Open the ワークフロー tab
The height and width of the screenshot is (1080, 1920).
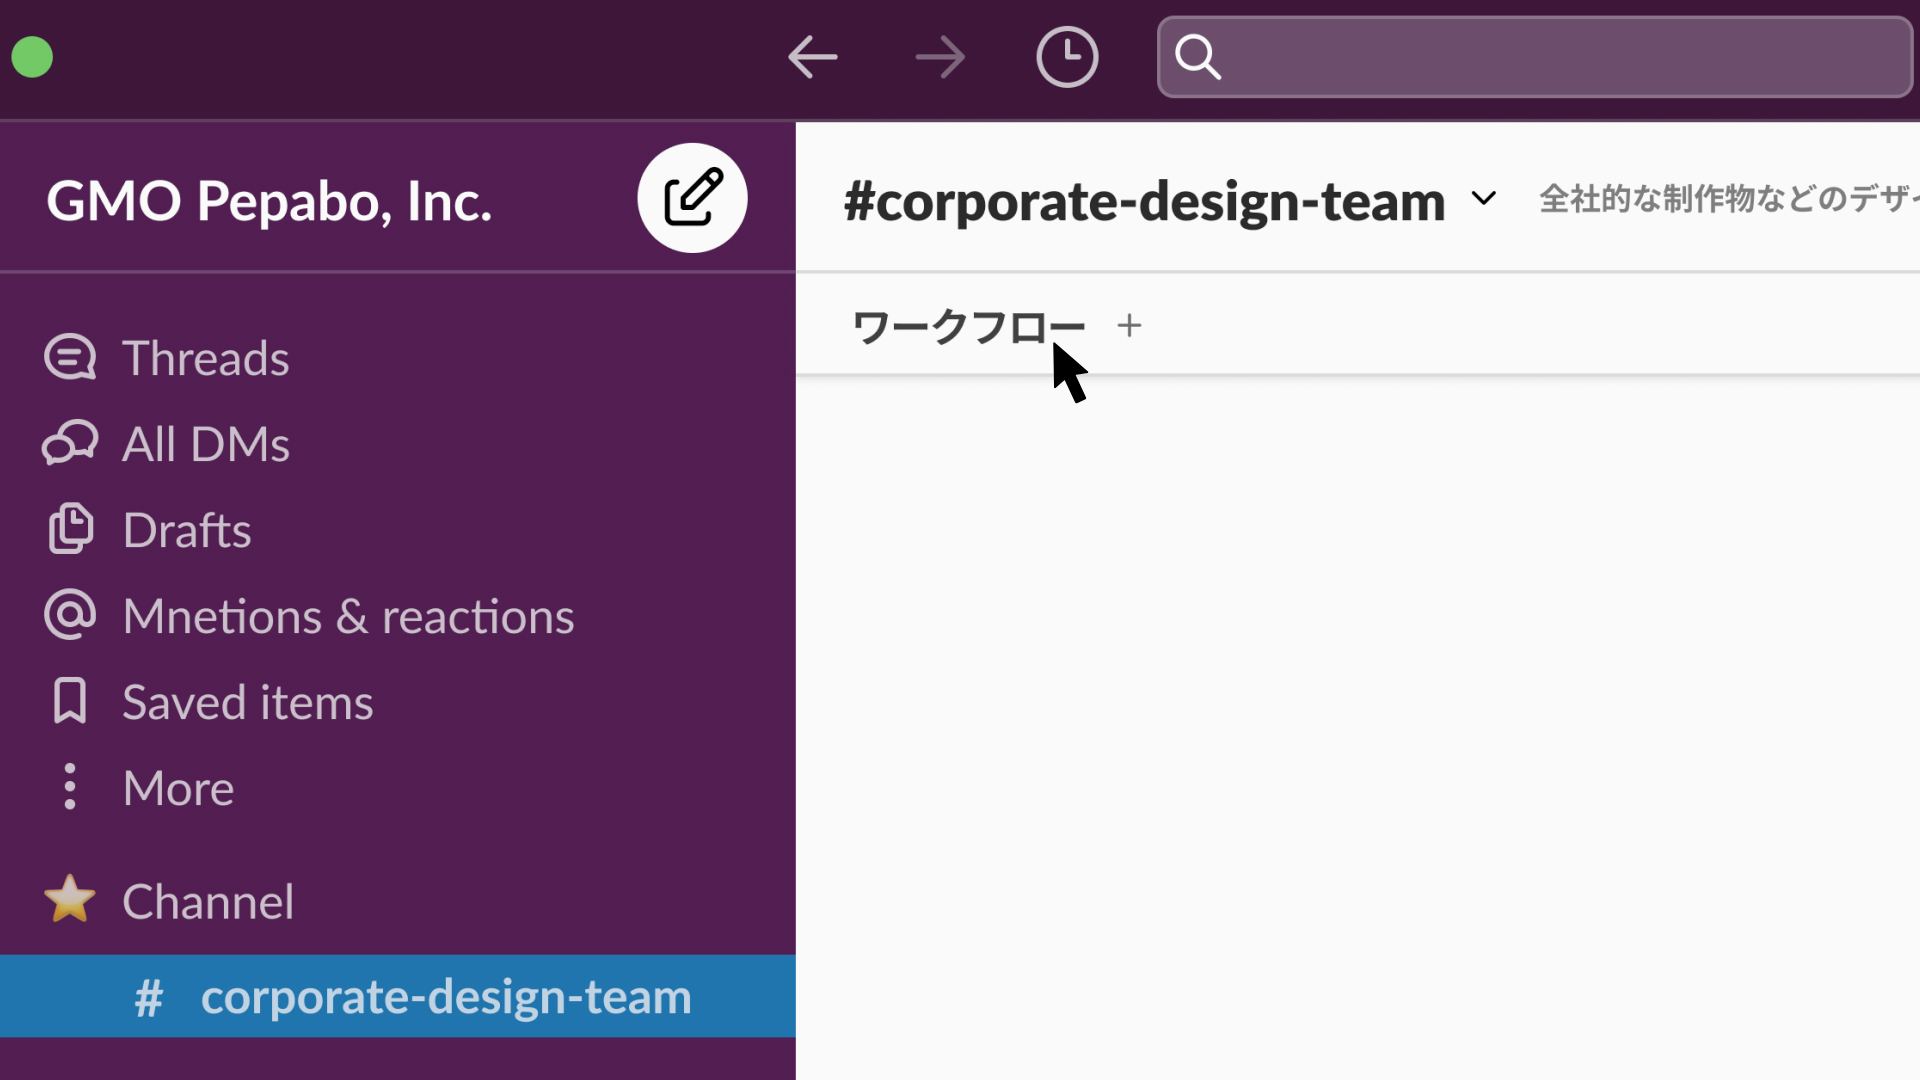(967, 327)
